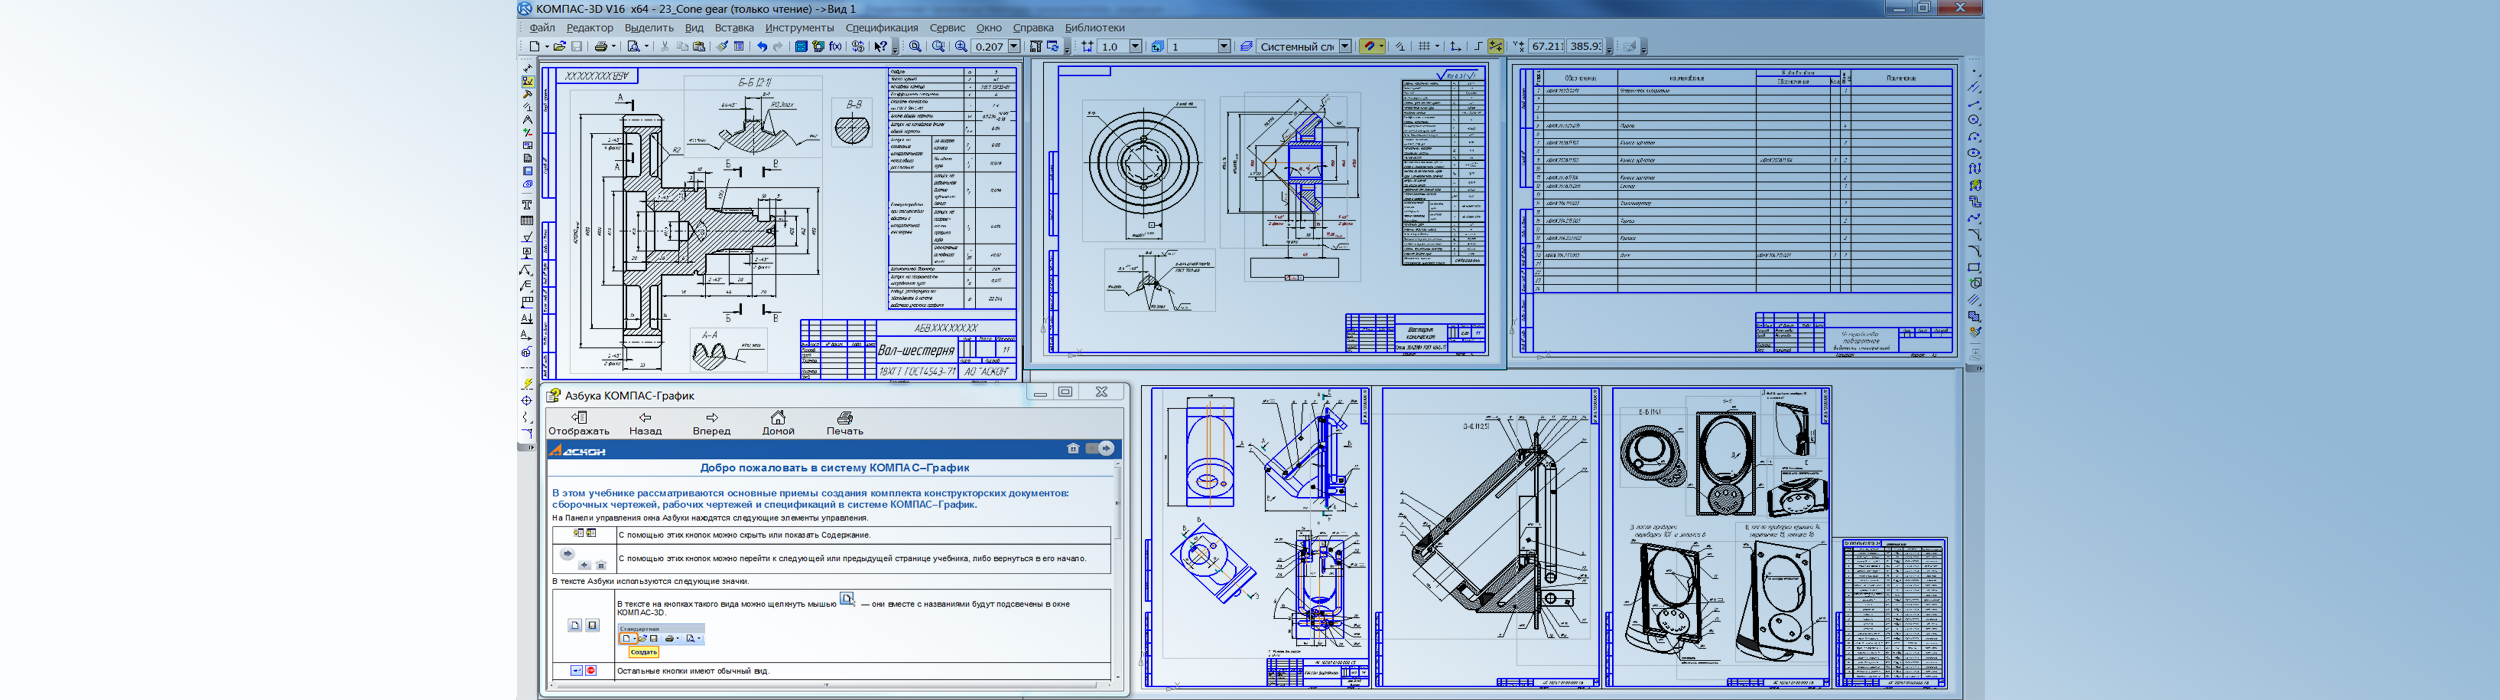
Task: Click the context help cursor icon
Action: tap(880, 46)
